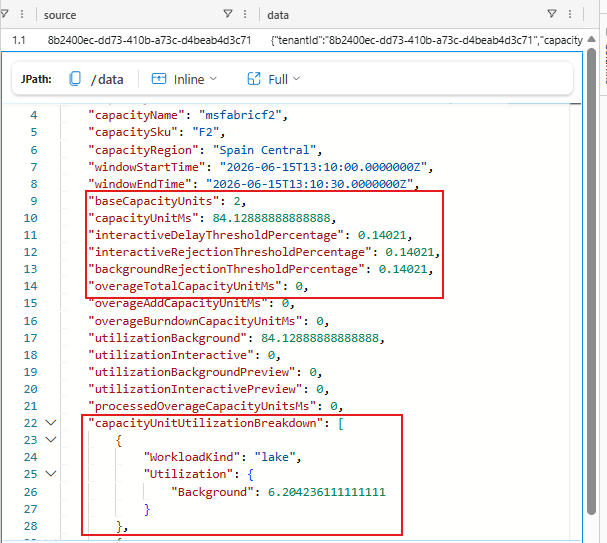Viewport: 607px width, 543px height.
Task: Select row number 1.1
Action: pyautogui.click(x=19, y=40)
